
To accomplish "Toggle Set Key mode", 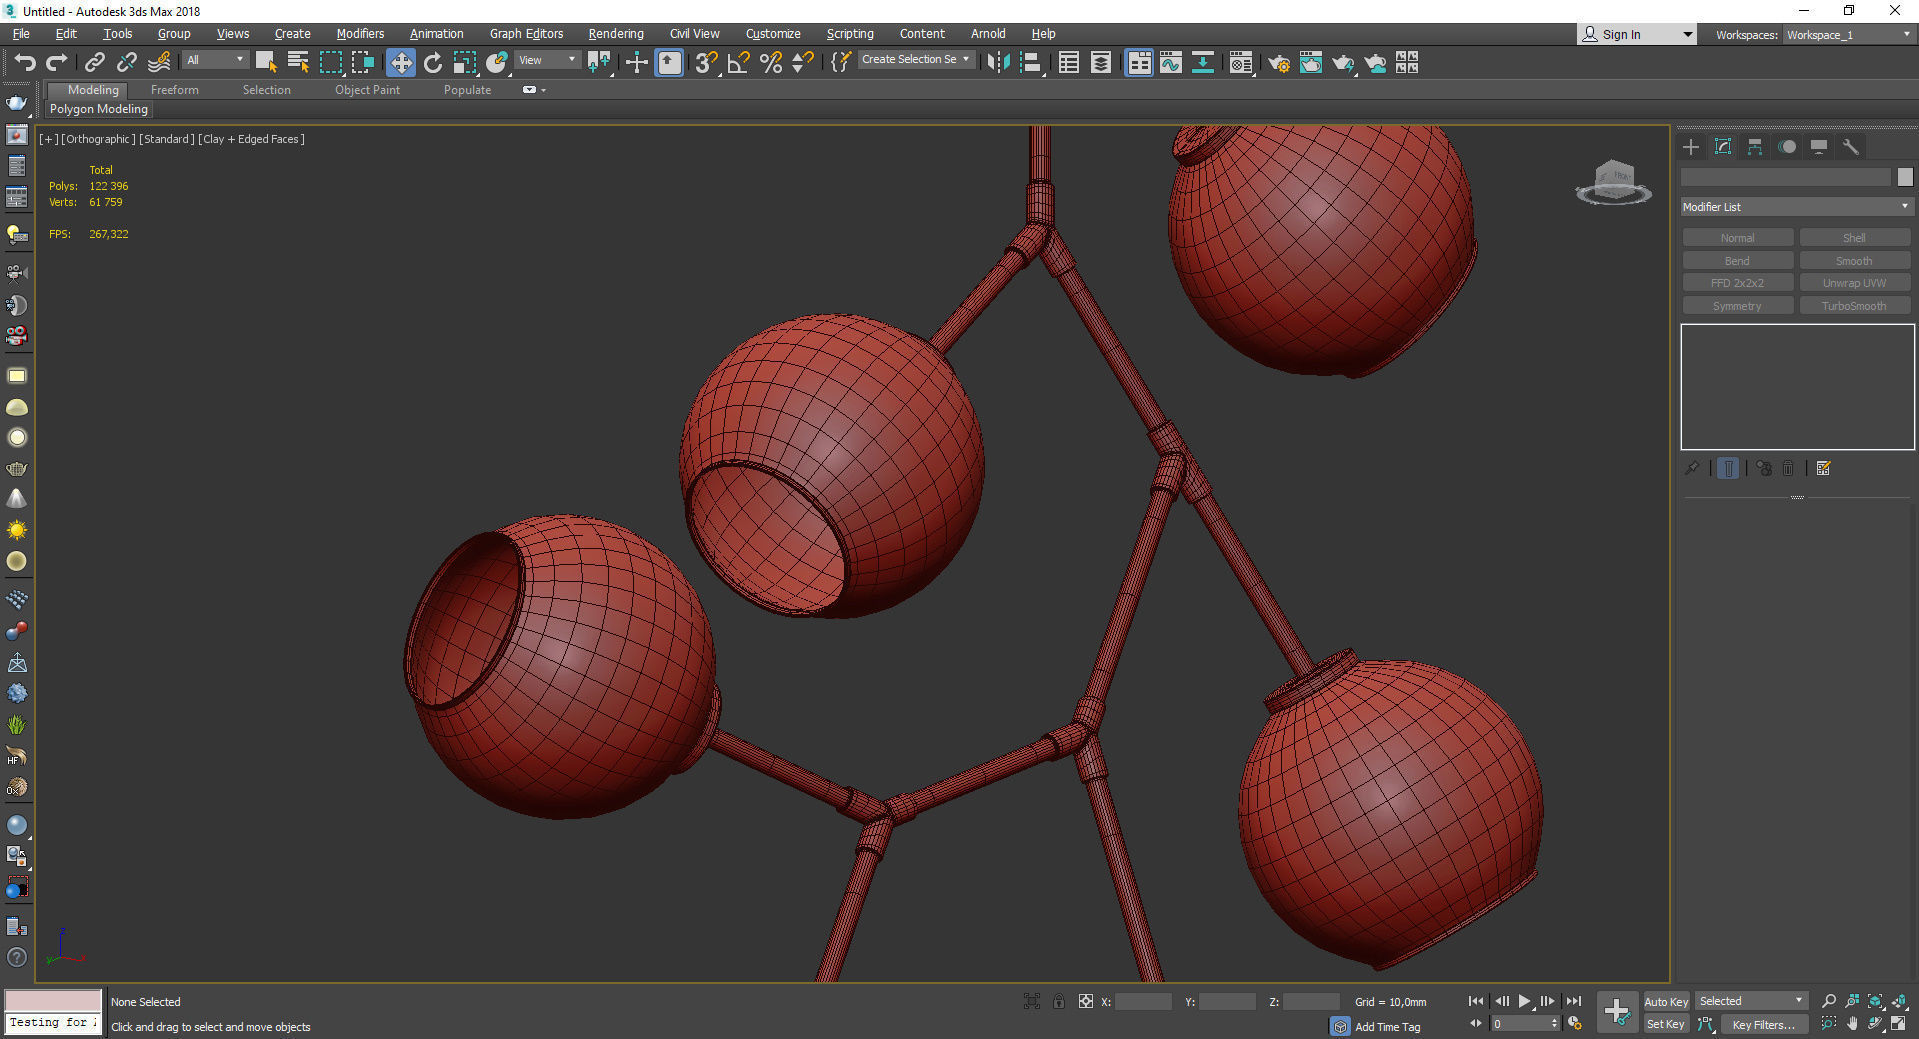I will coord(1666,1024).
